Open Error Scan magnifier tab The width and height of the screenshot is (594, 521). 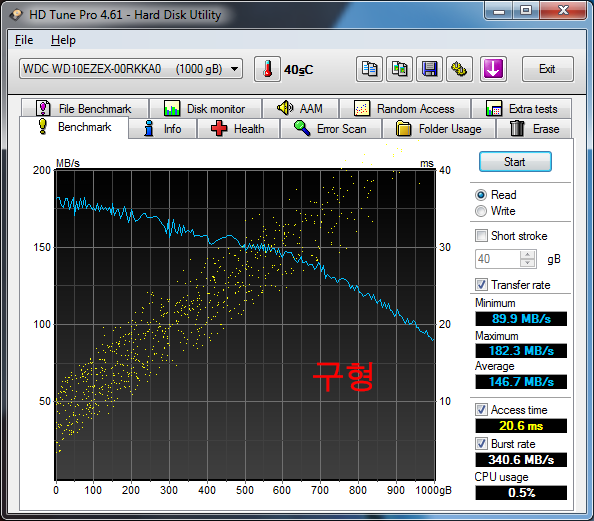click(x=331, y=129)
